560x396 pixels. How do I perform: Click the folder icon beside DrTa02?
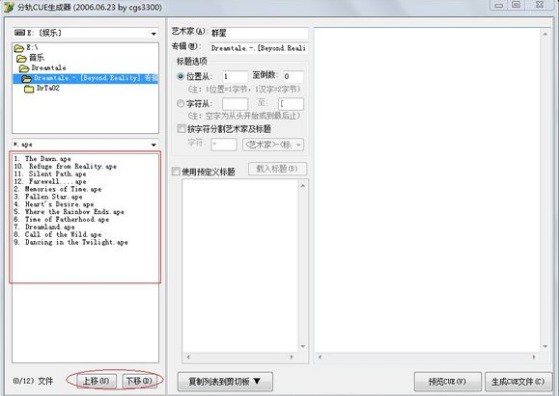tap(29, 89)
